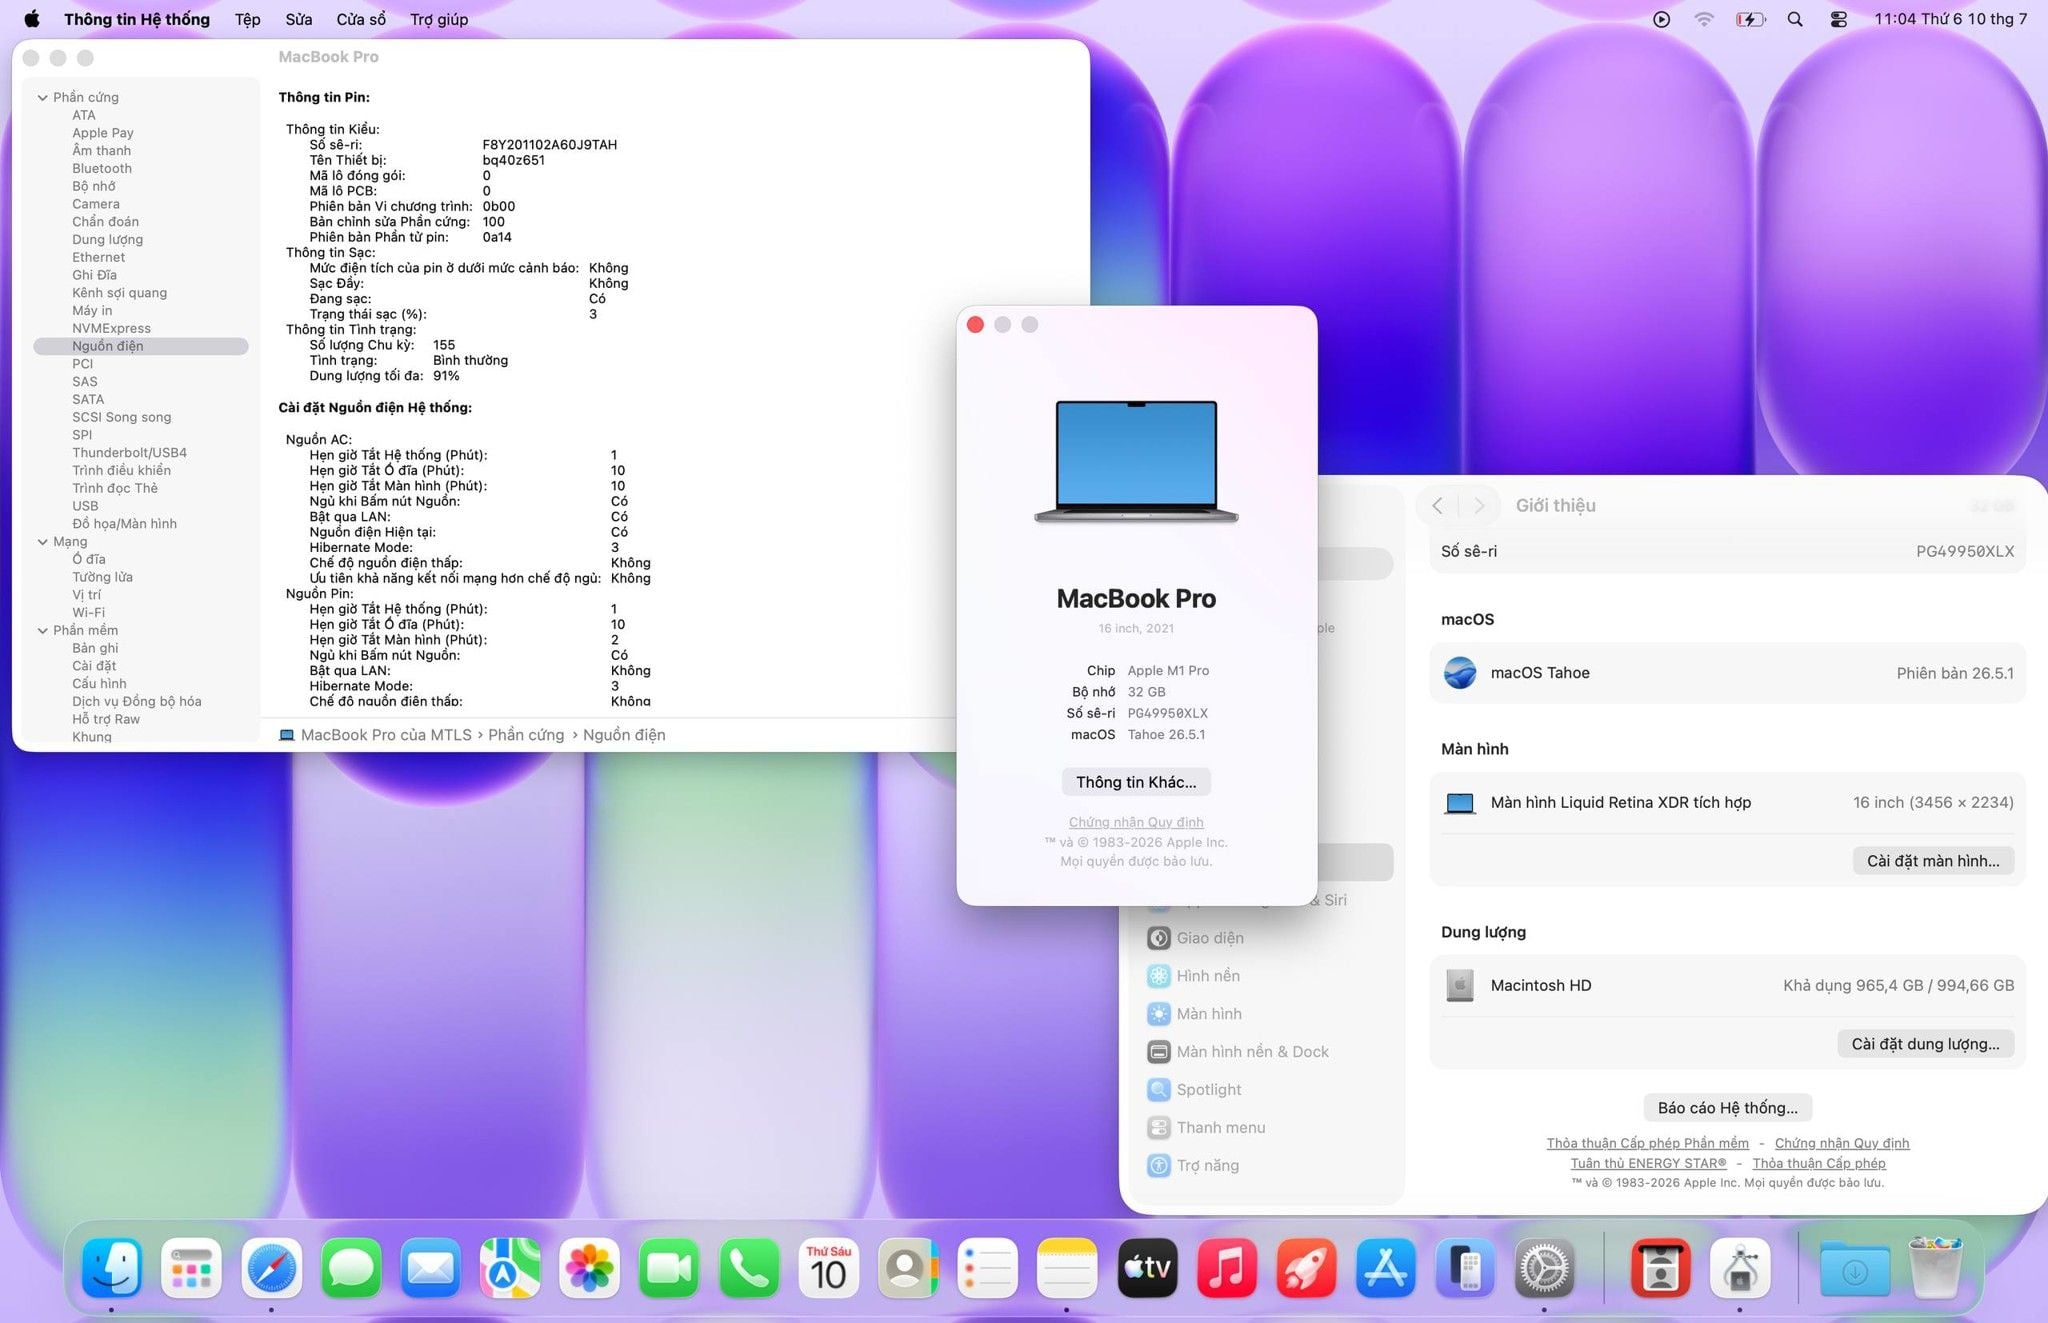Select Bluetooth in the hardware sidebar list
The width and height of the screenshot is (2048, 1323).
(x=102, y=168)
